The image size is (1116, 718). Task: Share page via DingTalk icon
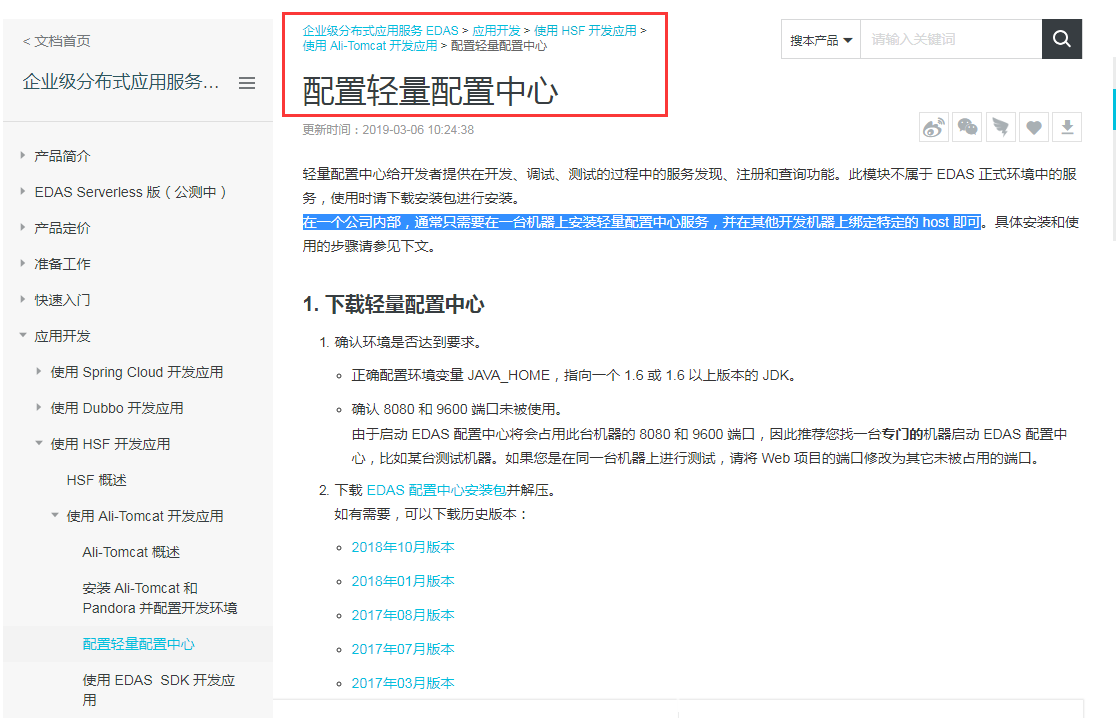[x=1001, y=127]
